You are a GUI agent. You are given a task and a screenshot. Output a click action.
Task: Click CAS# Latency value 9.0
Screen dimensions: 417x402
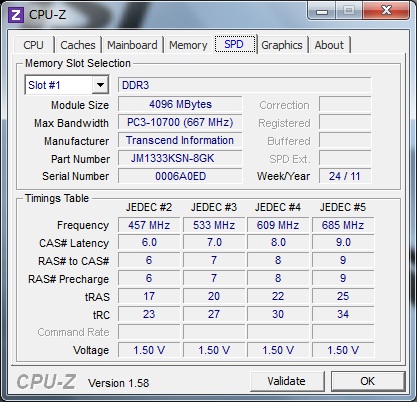[343, 242]
